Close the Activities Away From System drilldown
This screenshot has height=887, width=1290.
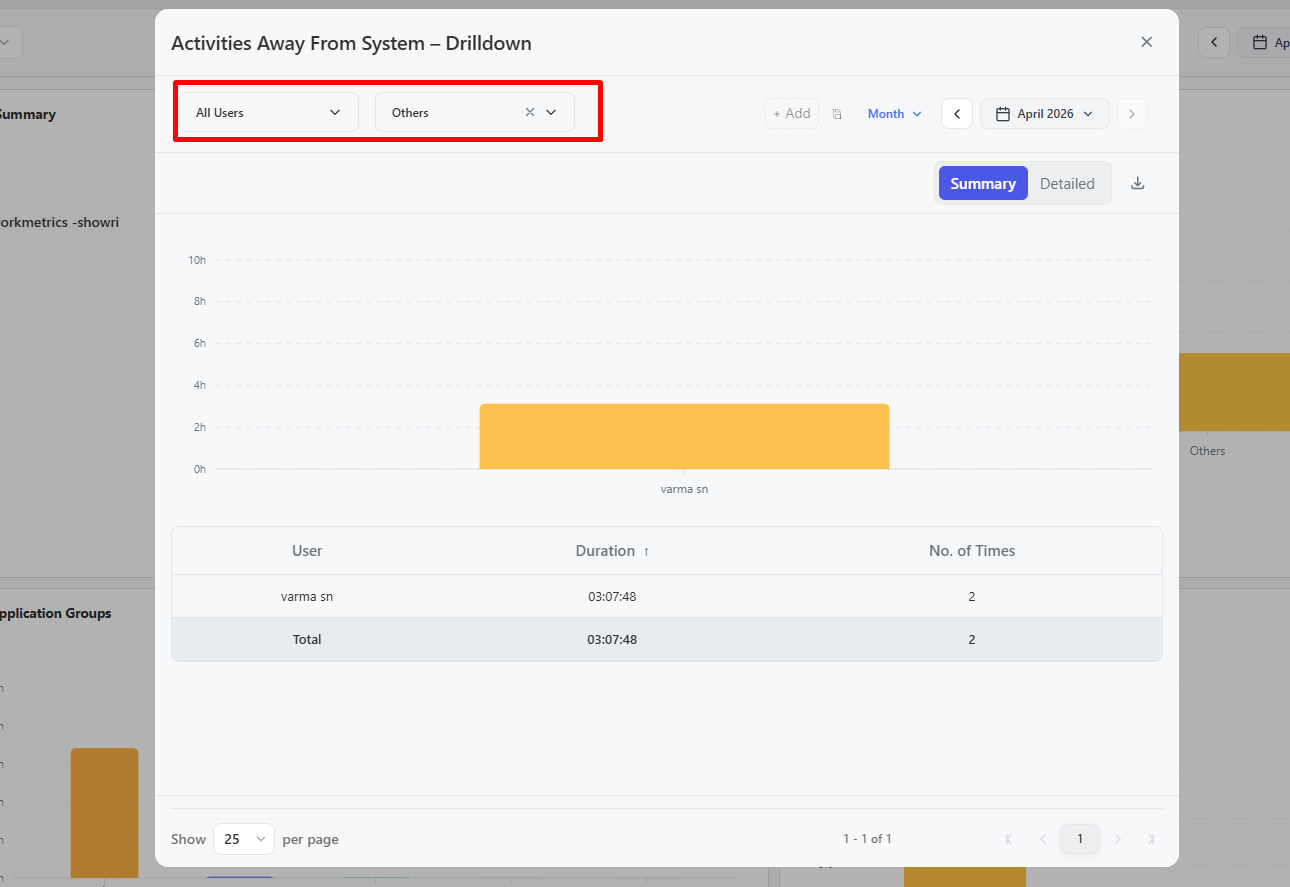(1146, 42)
